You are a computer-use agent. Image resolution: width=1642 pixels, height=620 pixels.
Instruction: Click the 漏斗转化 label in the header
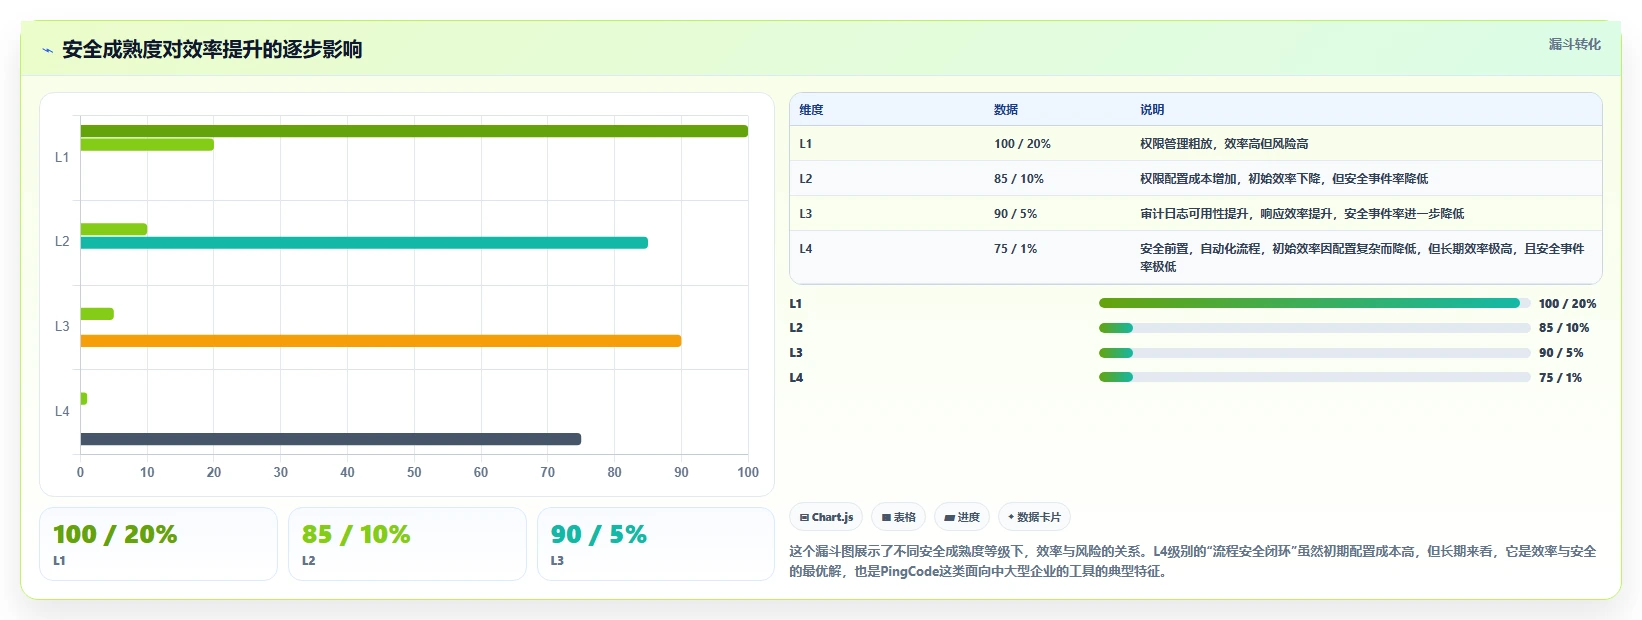coord(1574,44)
